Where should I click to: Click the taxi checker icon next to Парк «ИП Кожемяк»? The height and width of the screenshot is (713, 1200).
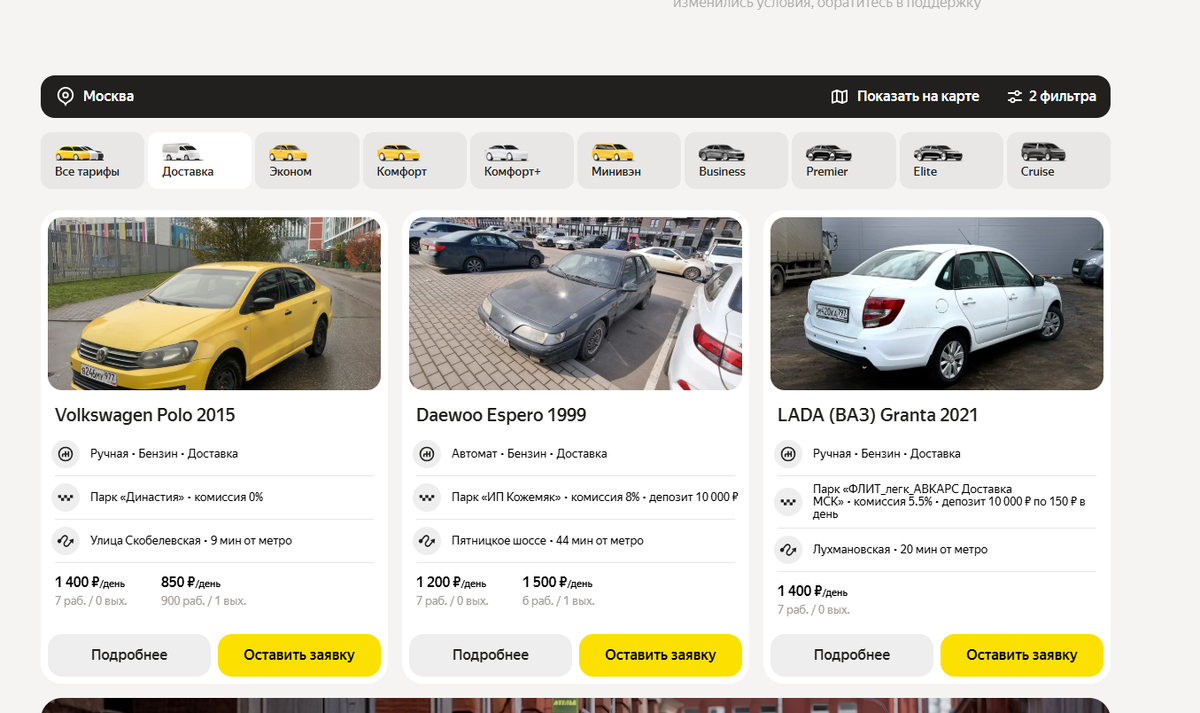click(x=427, y=497)
